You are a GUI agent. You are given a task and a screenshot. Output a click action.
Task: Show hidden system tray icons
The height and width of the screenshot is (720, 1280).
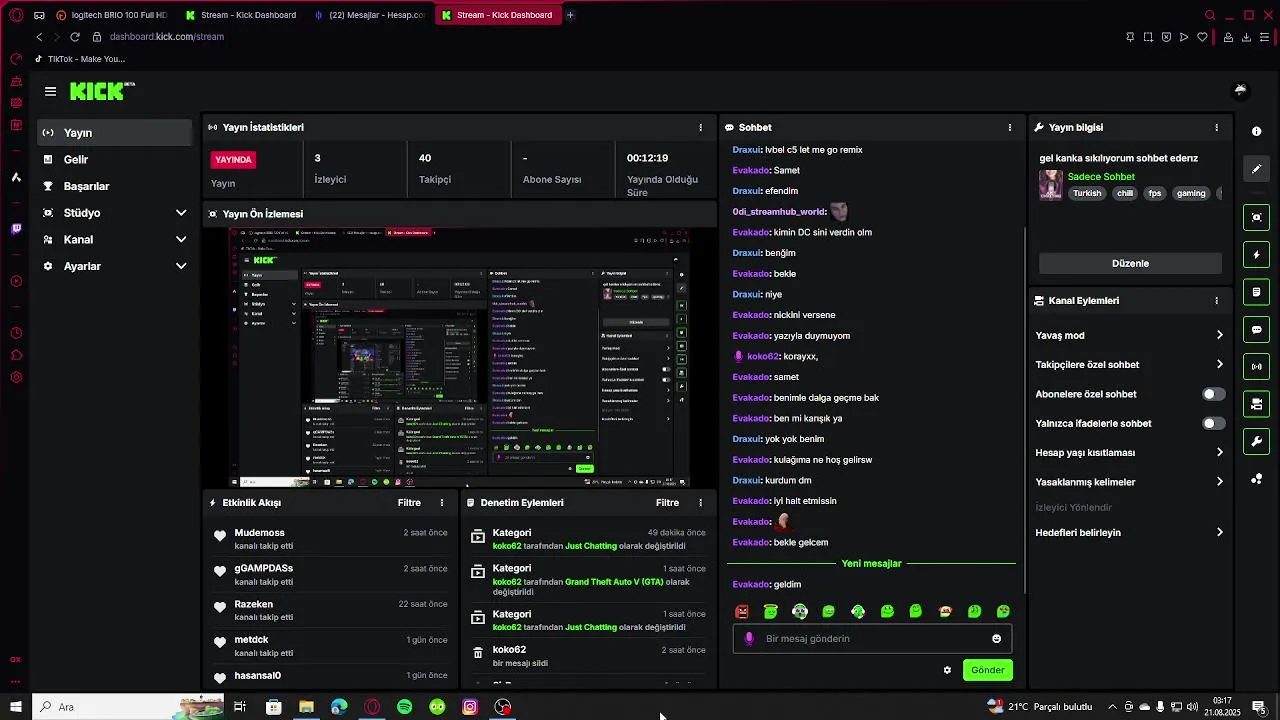pos(1112,707)
